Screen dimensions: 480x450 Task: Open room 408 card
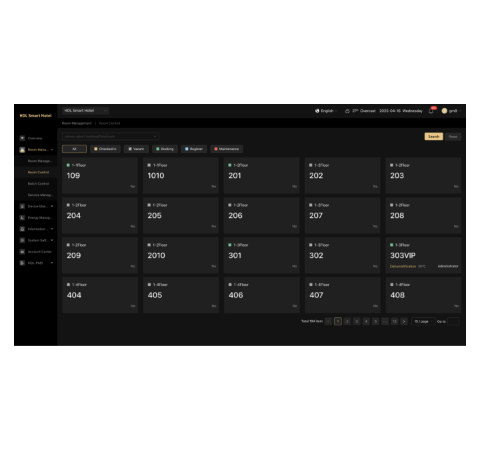tap(423, 295)
